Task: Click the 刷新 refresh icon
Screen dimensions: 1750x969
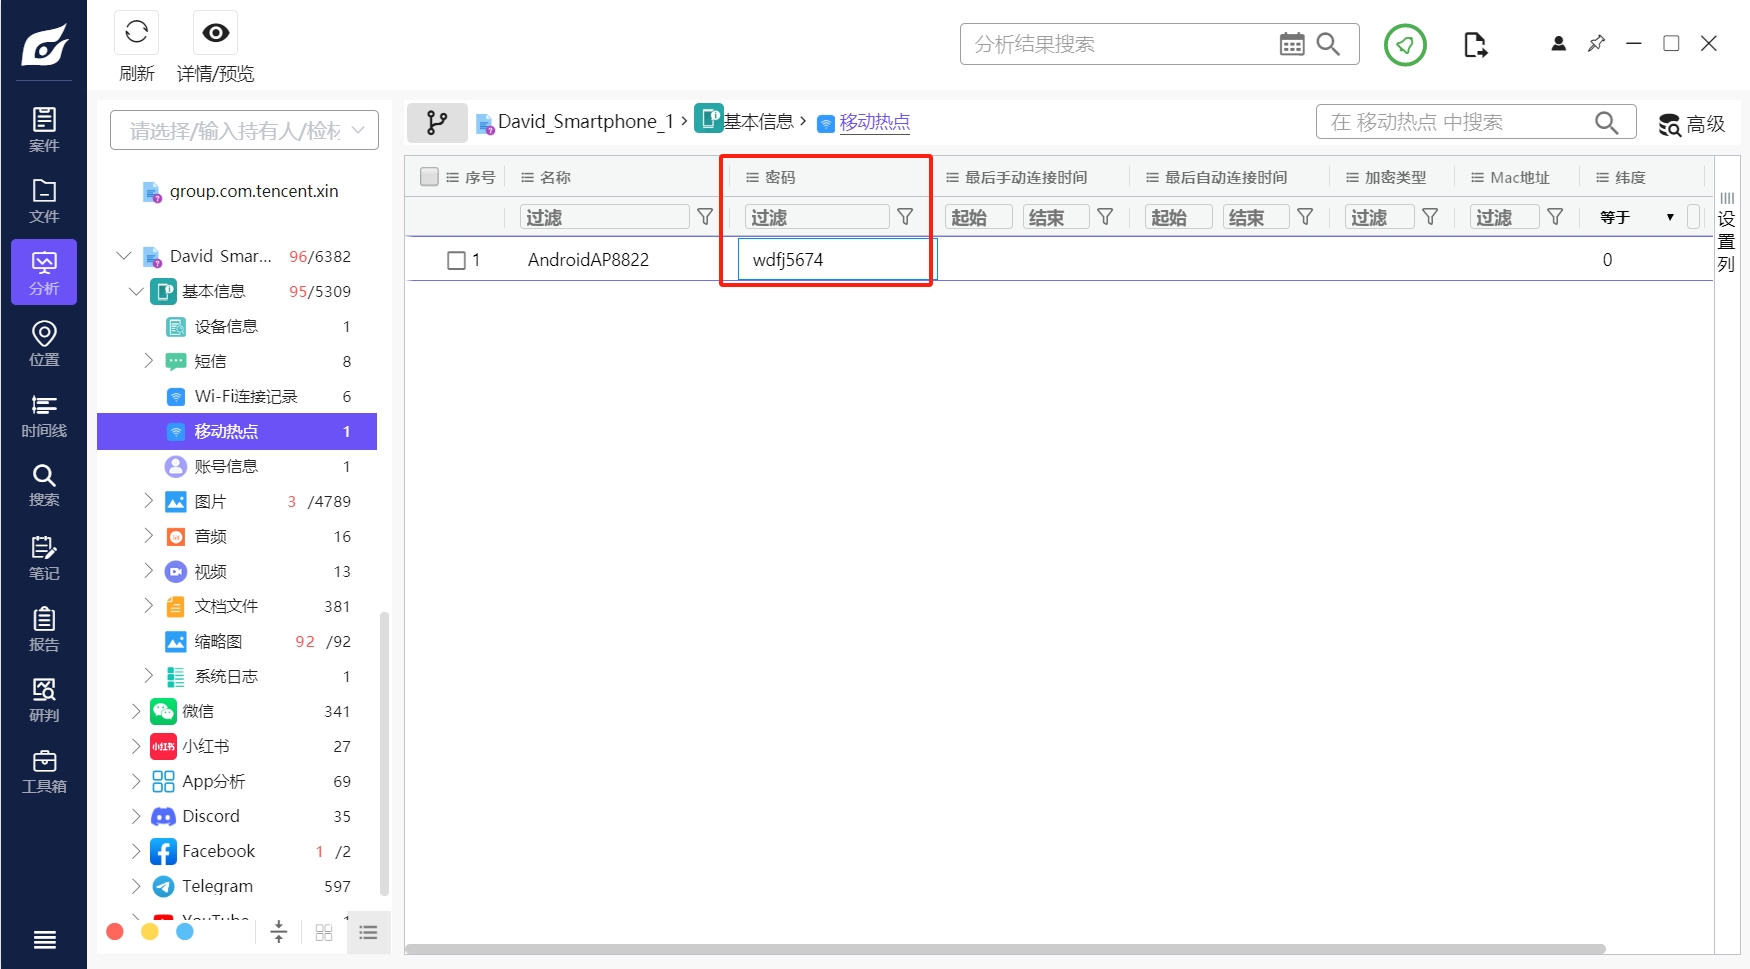Action: [x=137, y=33]
